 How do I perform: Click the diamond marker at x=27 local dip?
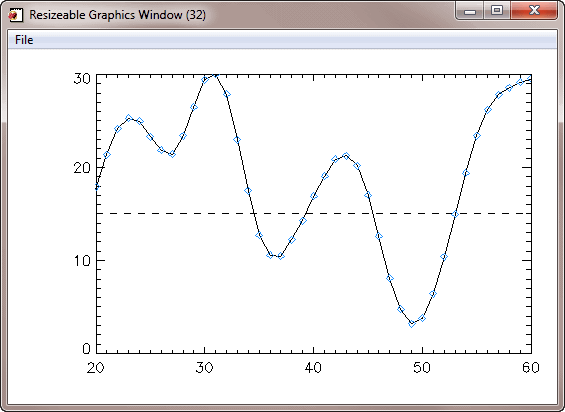[x=172, y=154]
